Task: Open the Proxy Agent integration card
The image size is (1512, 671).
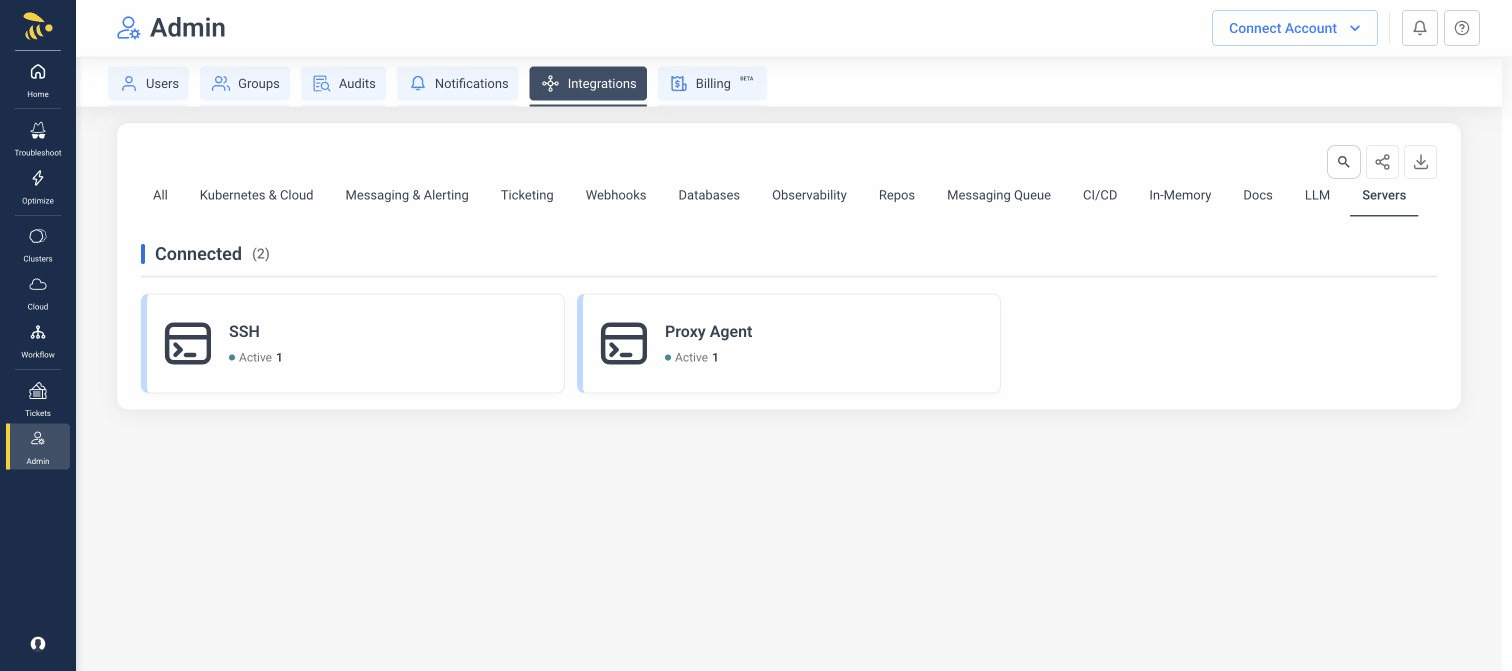Action: pos(789,343)
